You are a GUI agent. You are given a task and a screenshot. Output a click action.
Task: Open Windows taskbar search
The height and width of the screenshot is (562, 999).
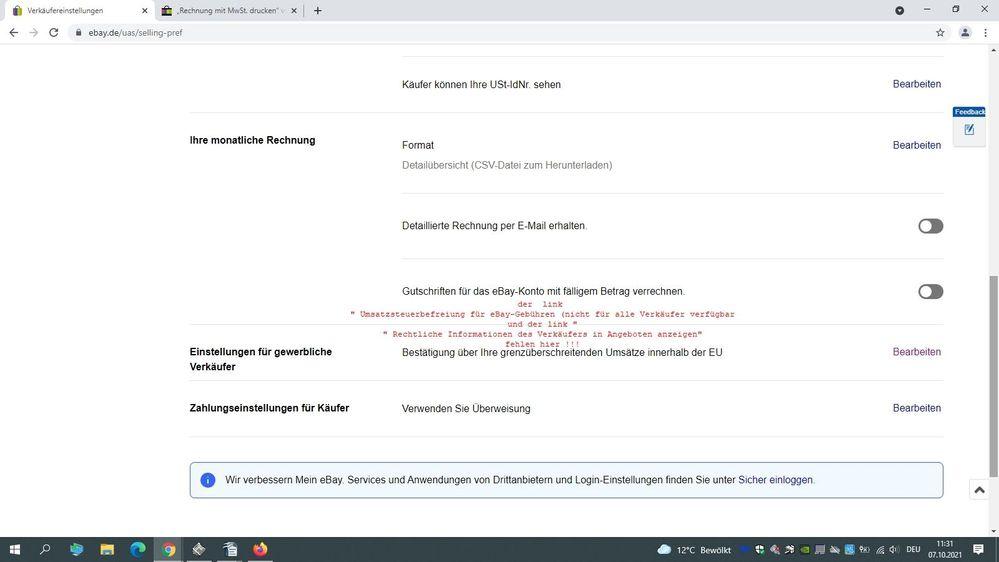tap(45, 549)
